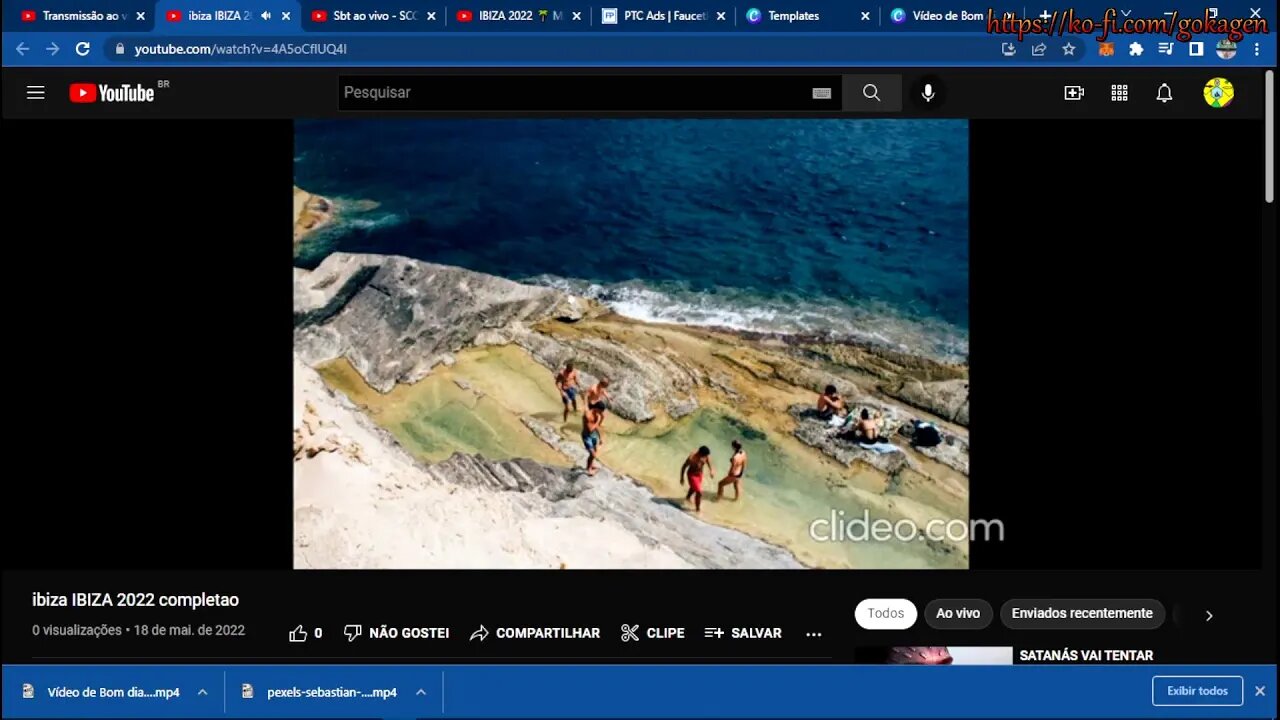This screenshot has height=720, width=1280.
Task: Open new browser tab plus button
Action: click(1045, 15)
